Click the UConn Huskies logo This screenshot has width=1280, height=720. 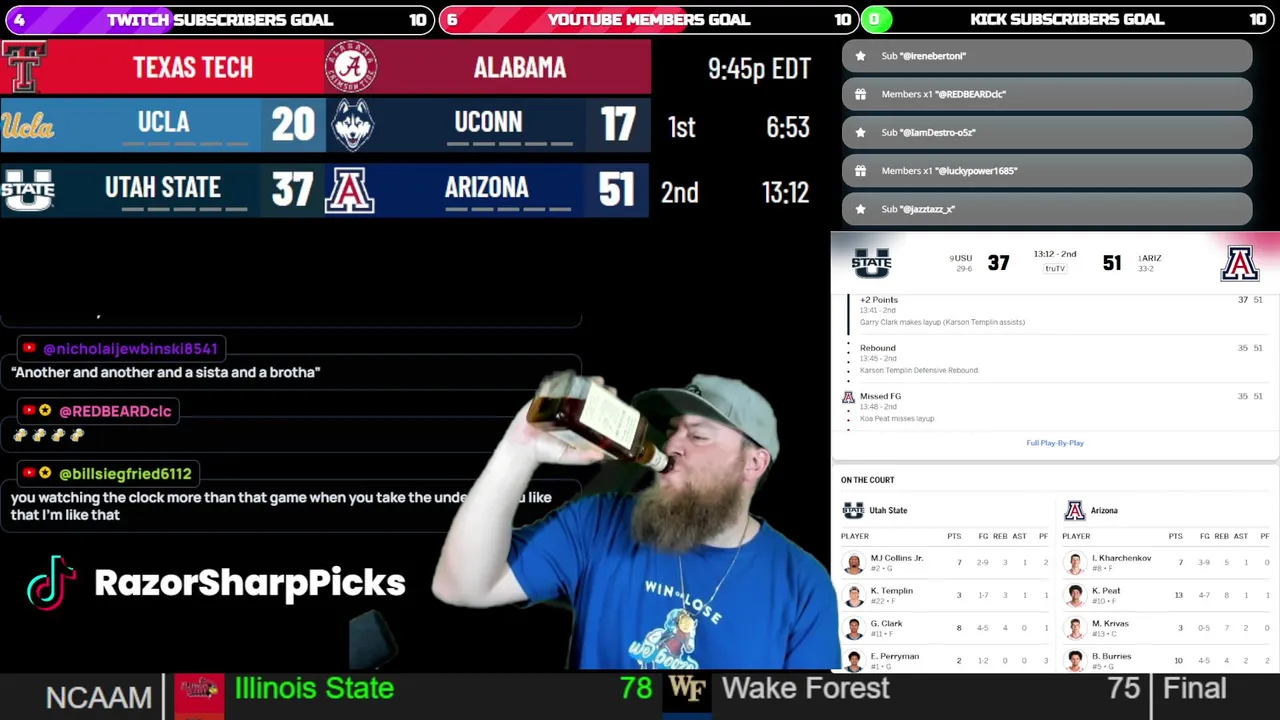[x=352, y=126]
